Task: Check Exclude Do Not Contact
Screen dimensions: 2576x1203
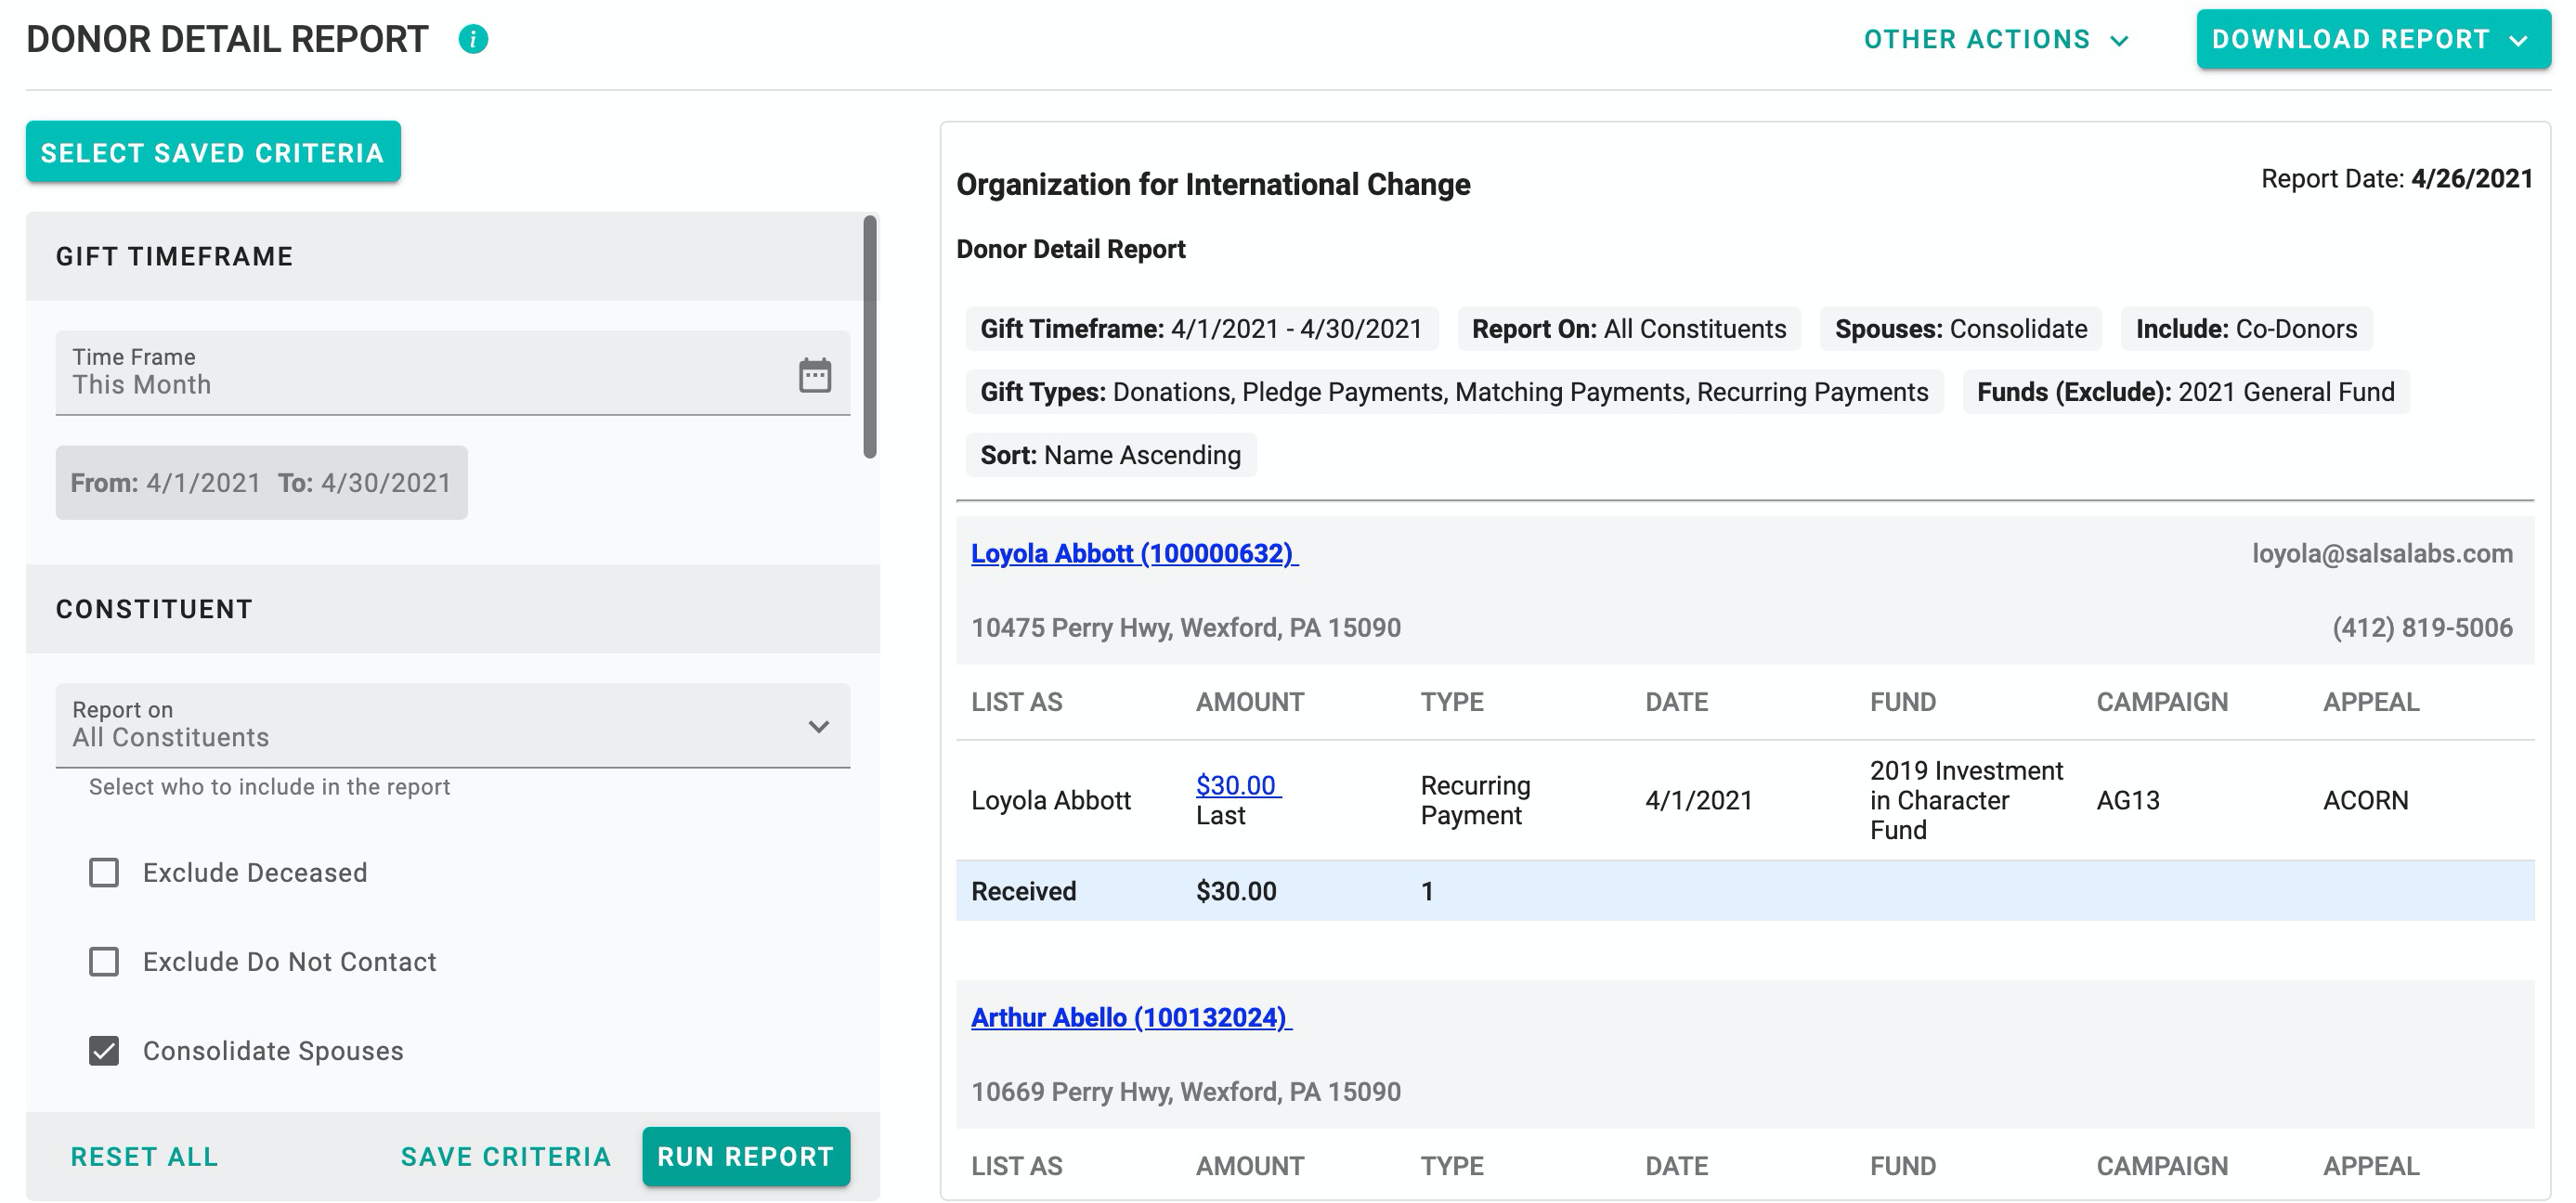Action: click(103, 962)
